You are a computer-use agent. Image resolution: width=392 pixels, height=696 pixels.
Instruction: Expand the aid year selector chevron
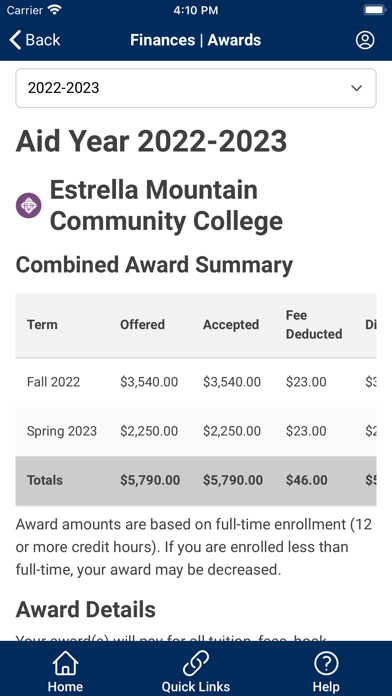click(356, 88)
